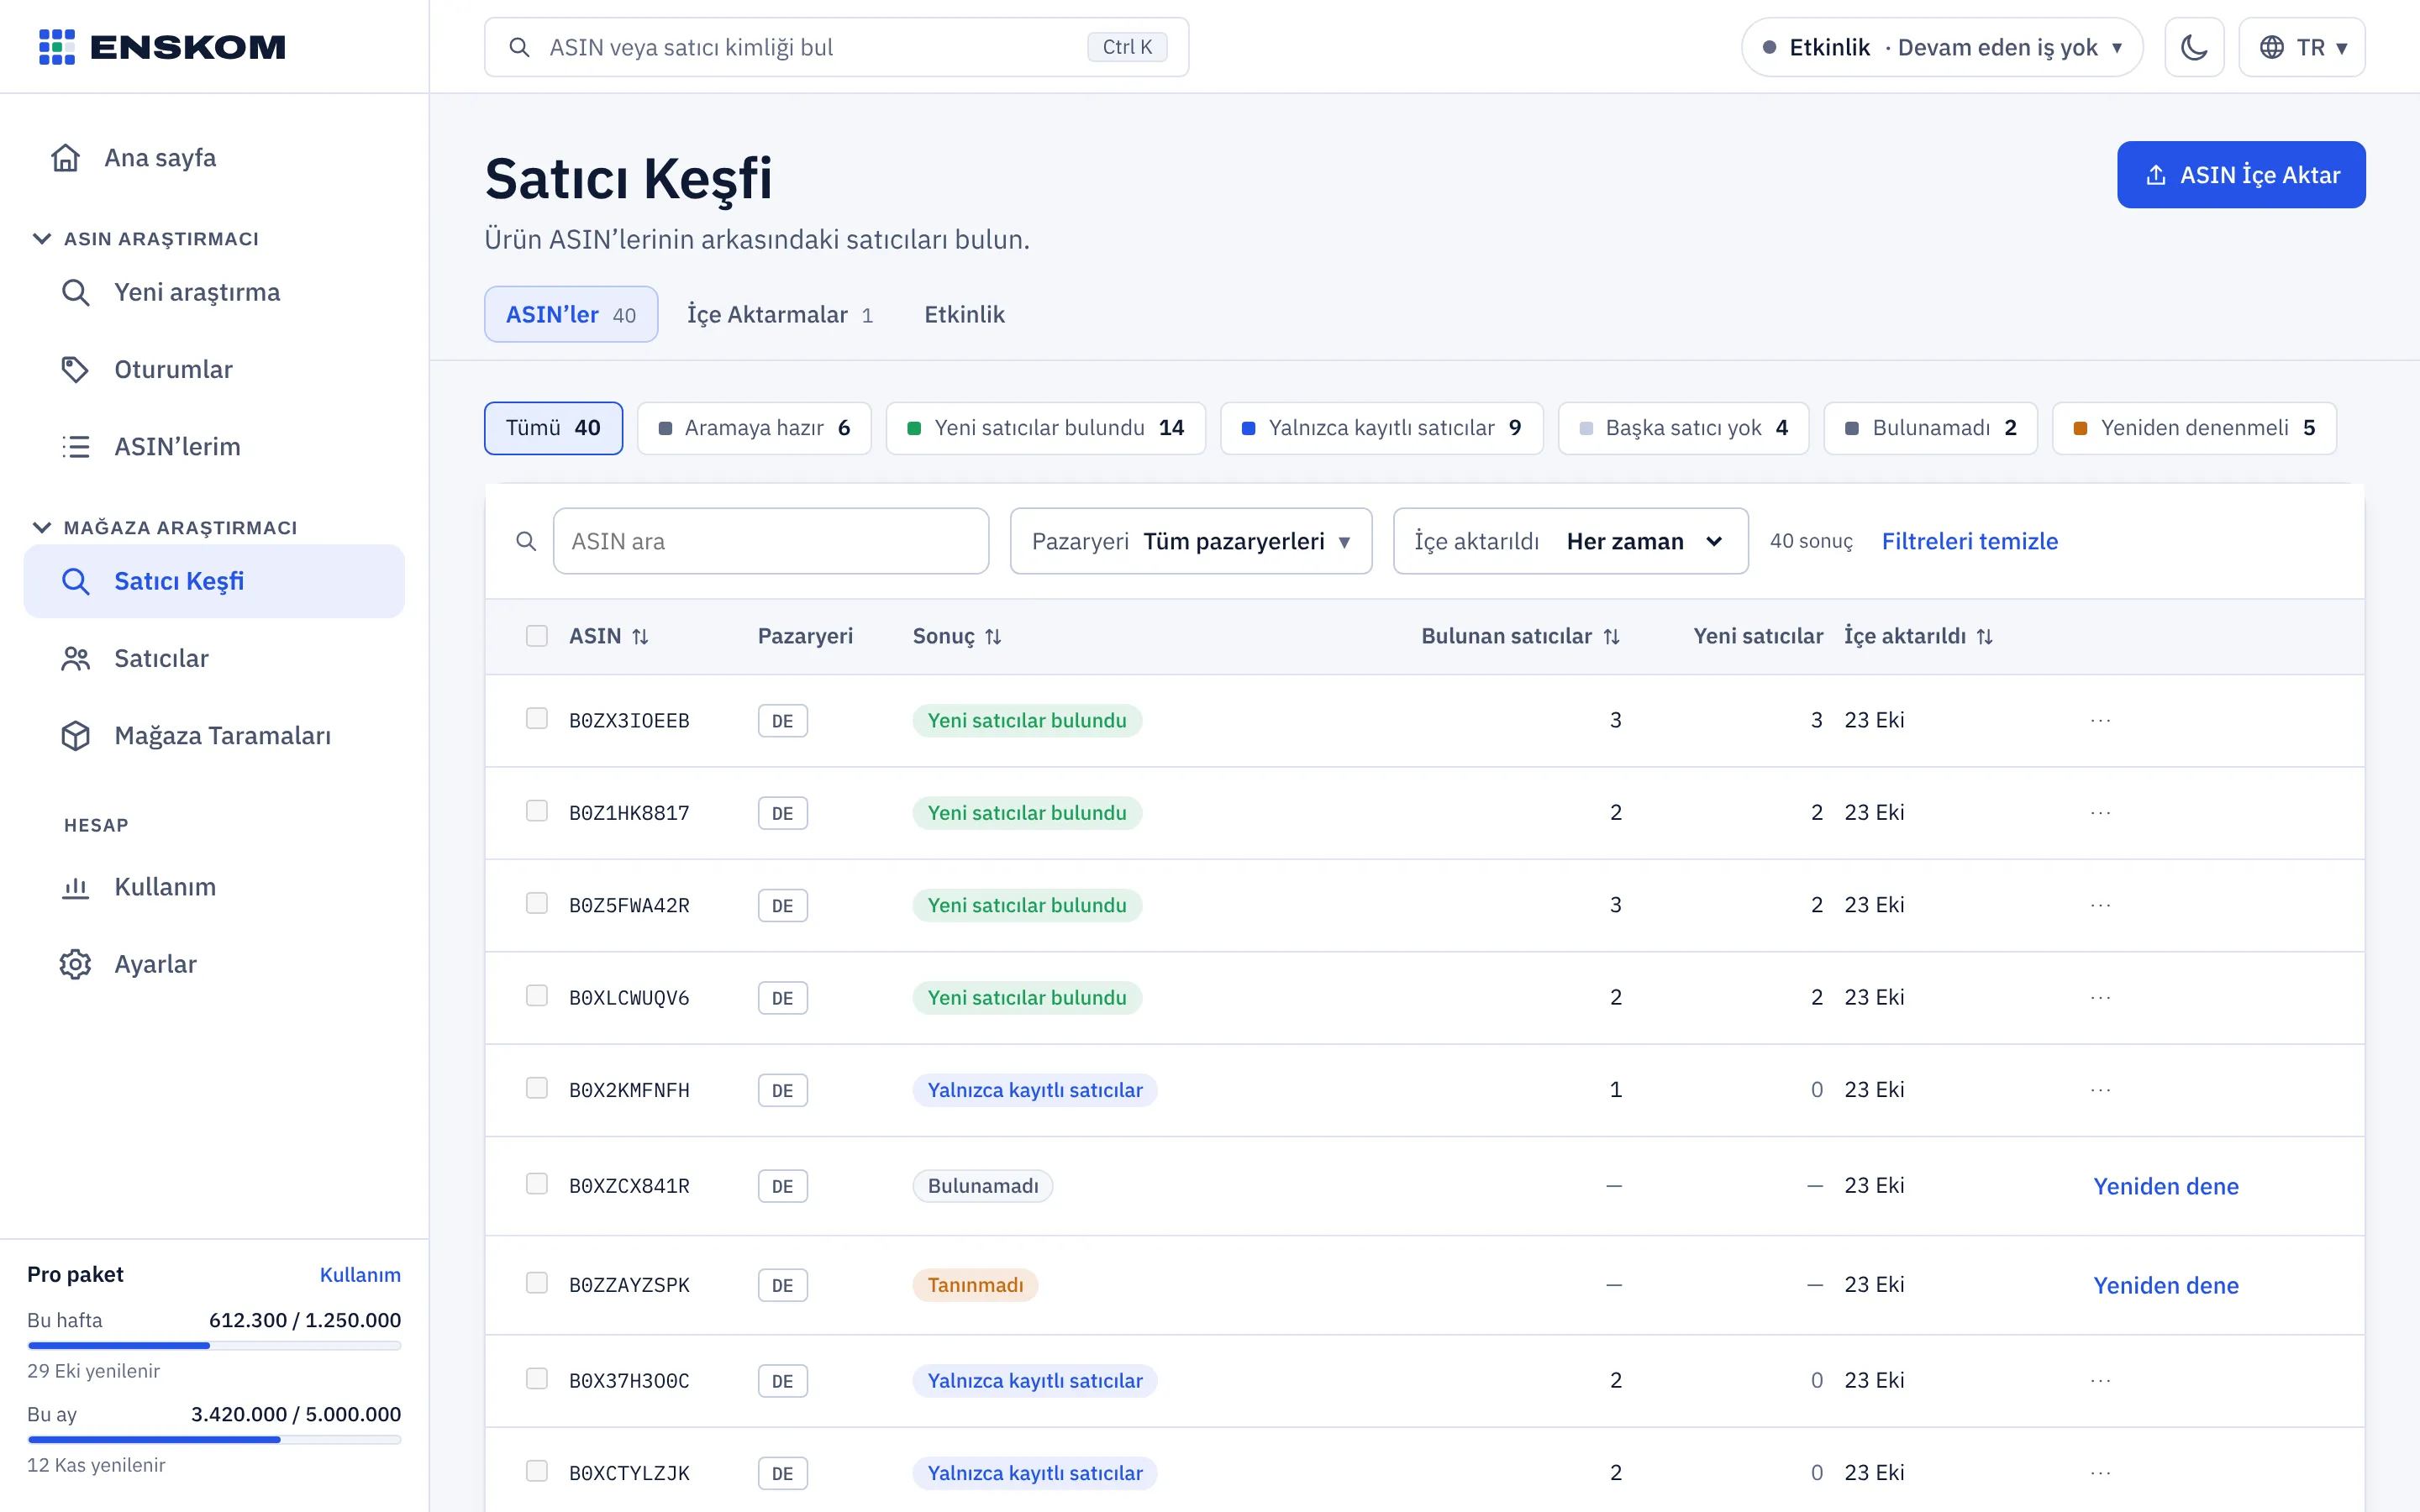Filter by Yeniden denenmeli 5
2420x1512 pixels.
(x=2194, y=428)
